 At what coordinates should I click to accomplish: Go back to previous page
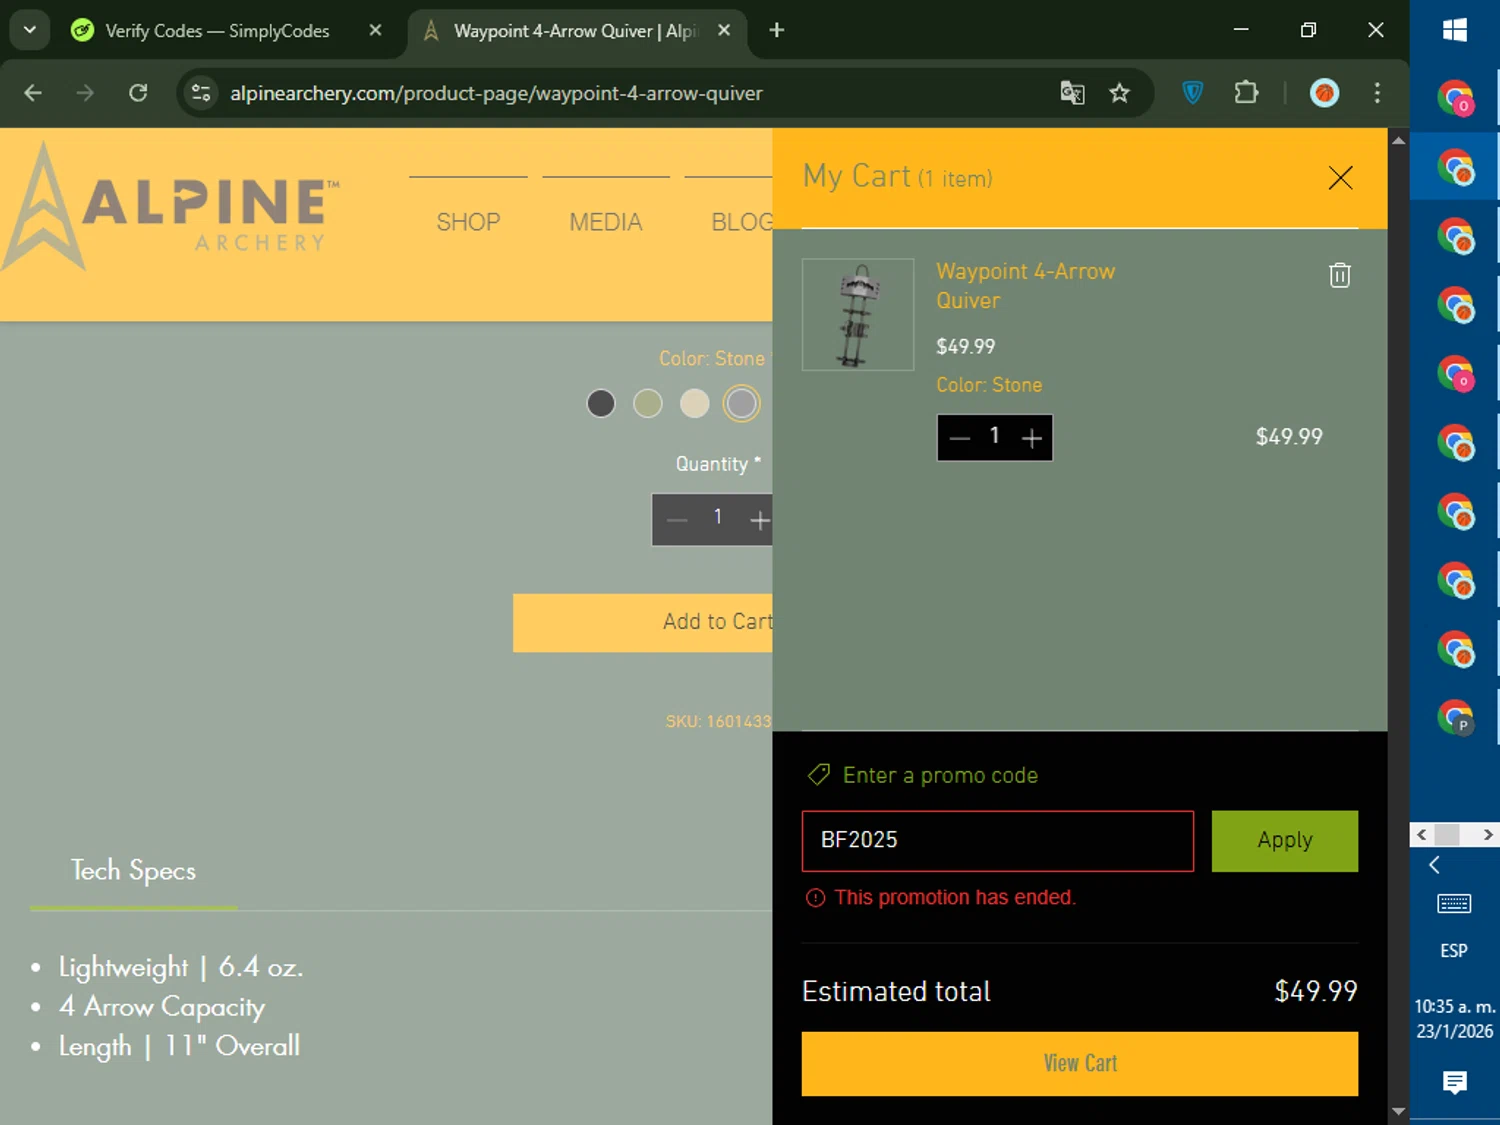pos(33,93)
